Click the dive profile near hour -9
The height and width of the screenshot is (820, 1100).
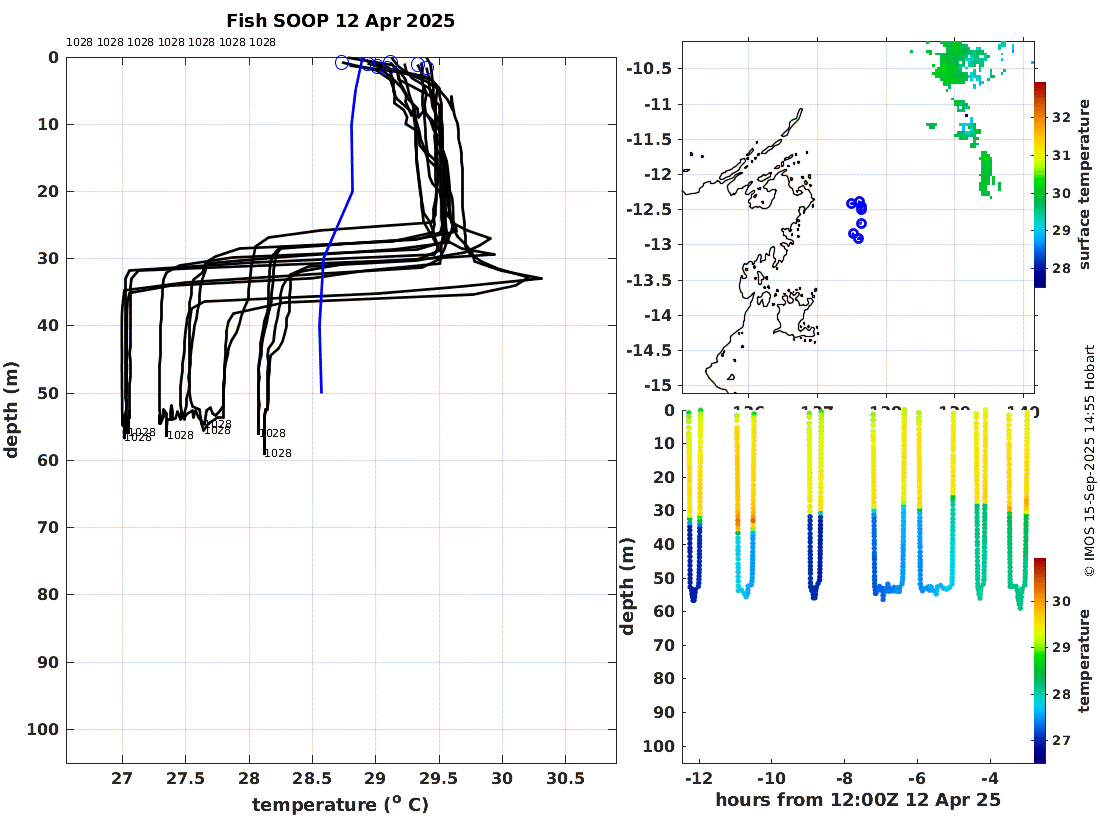click(x=814, y=505)
